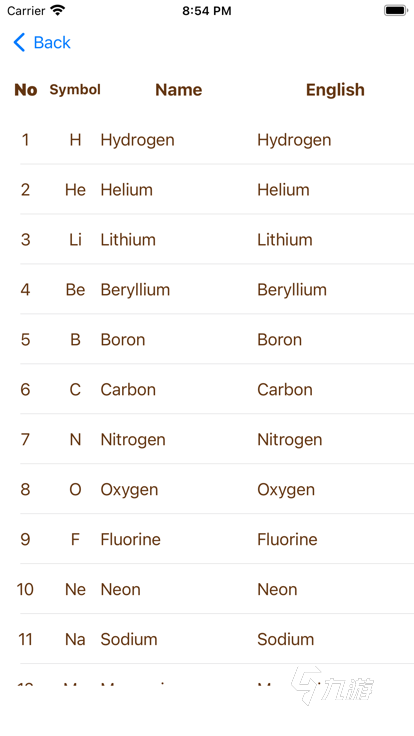The image size is (414, 736).
Task: Choose the Neon row
Action: pos(207,589)
